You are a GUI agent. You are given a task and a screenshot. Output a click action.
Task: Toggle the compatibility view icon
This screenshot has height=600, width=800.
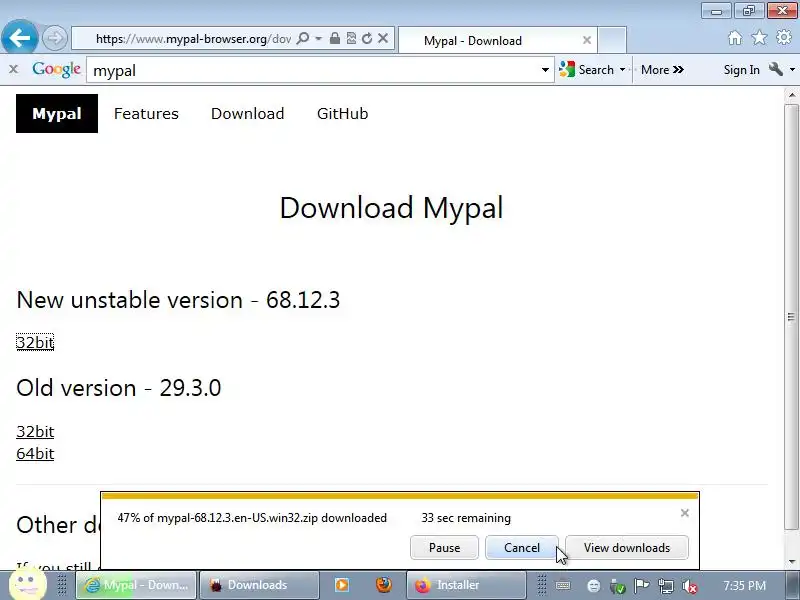coord(351,38)
